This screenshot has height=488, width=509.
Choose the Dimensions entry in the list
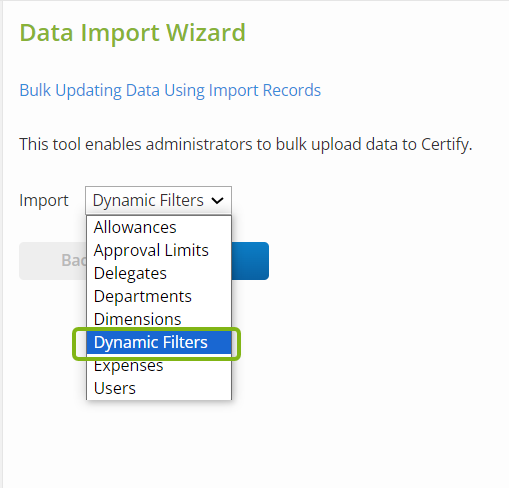[x=159, y=319]
